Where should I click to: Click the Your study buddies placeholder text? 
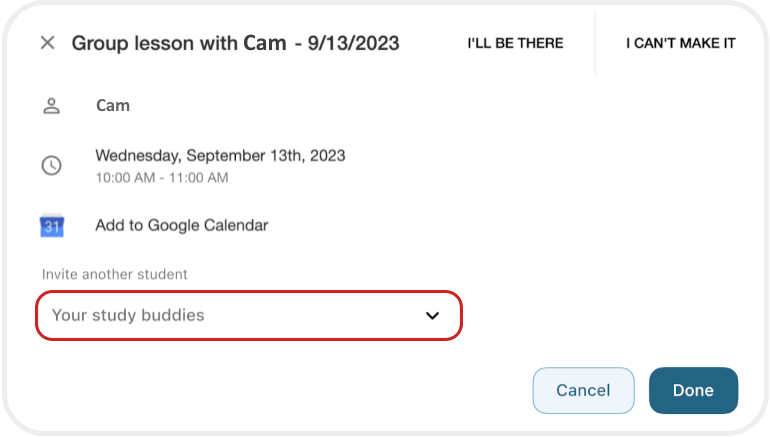coord(128,315)
